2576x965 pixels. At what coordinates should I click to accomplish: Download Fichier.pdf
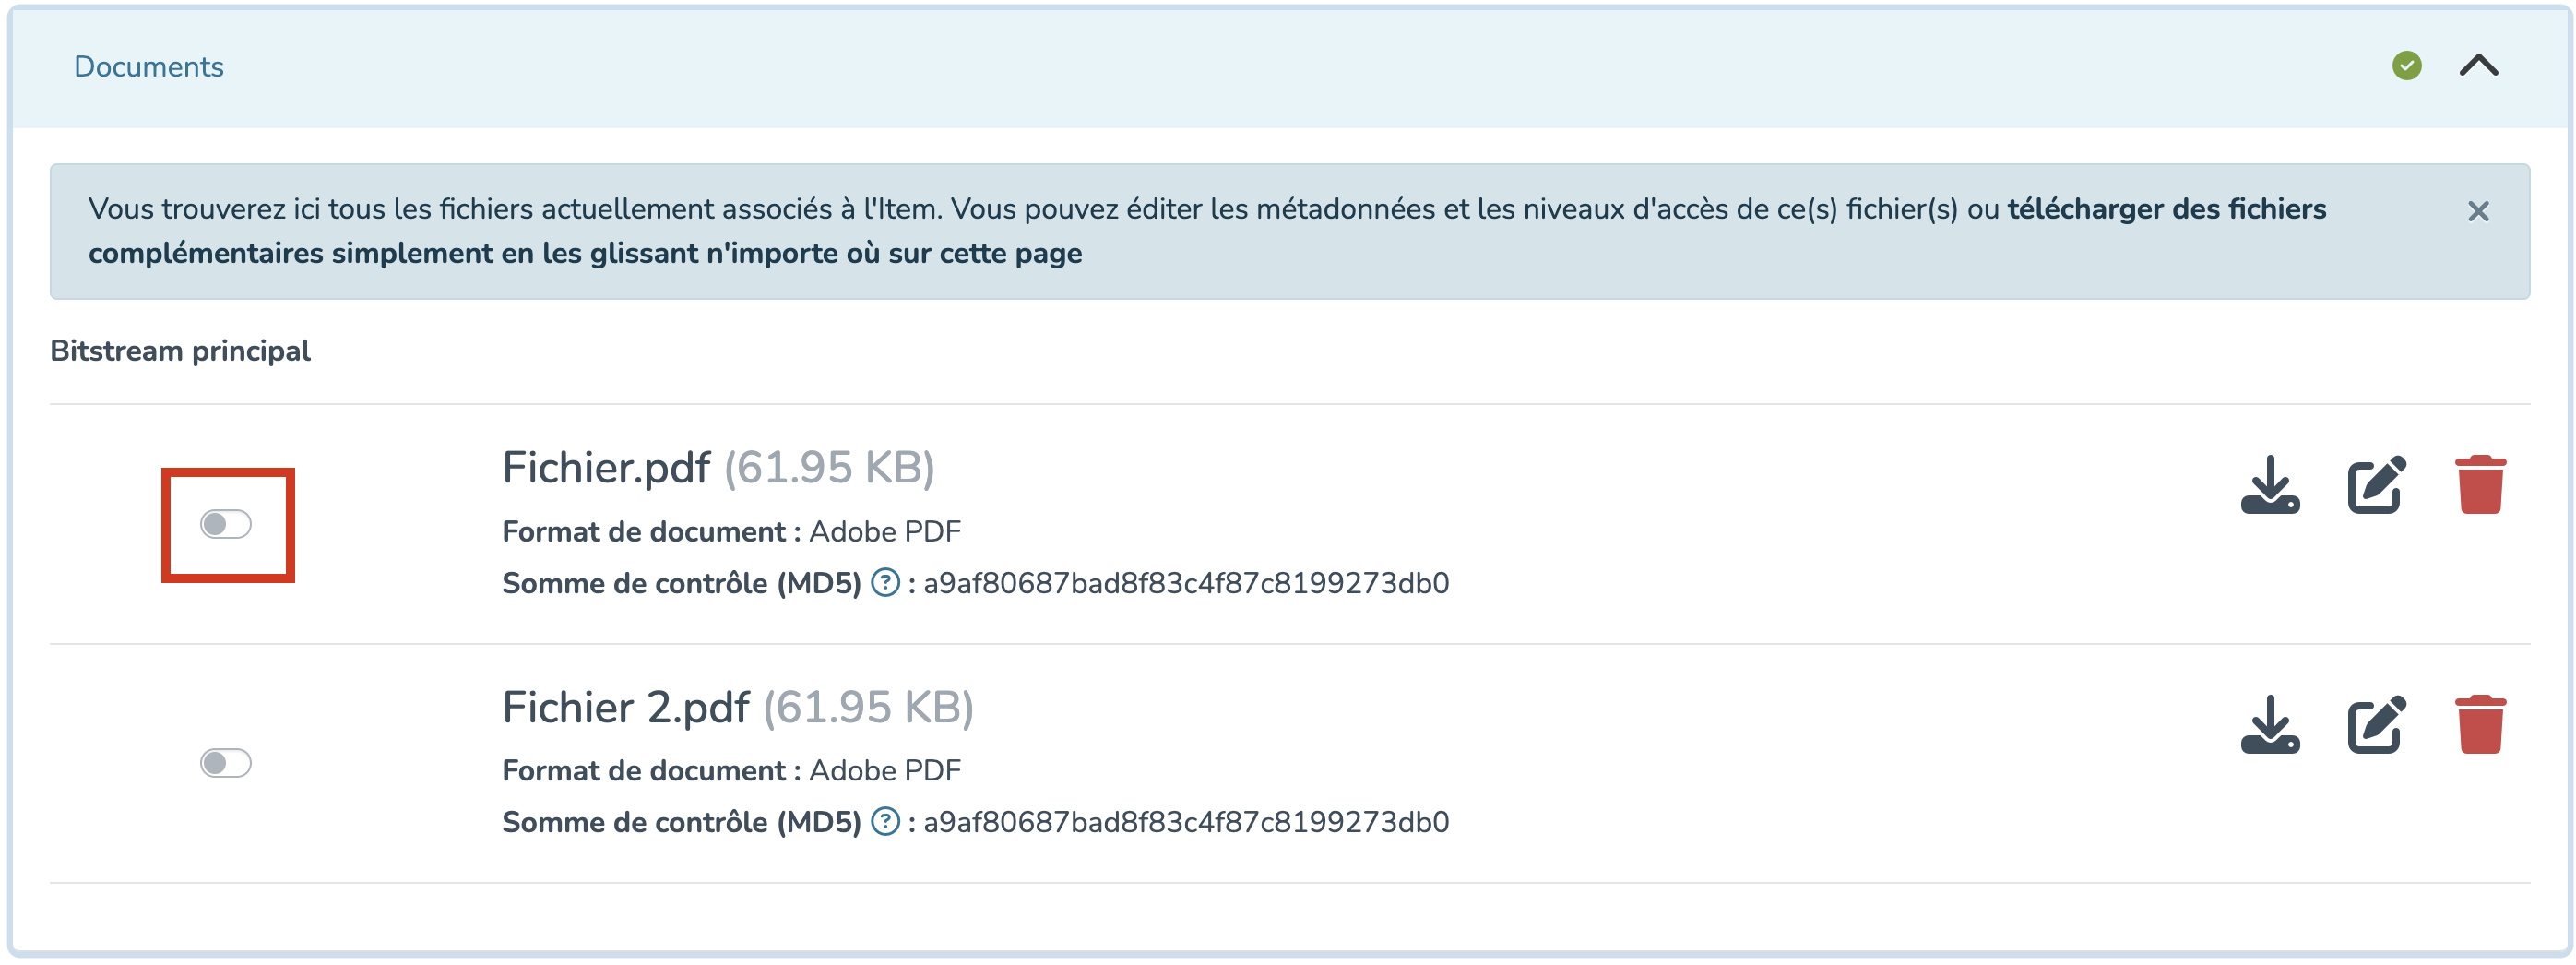point(2270,485)
